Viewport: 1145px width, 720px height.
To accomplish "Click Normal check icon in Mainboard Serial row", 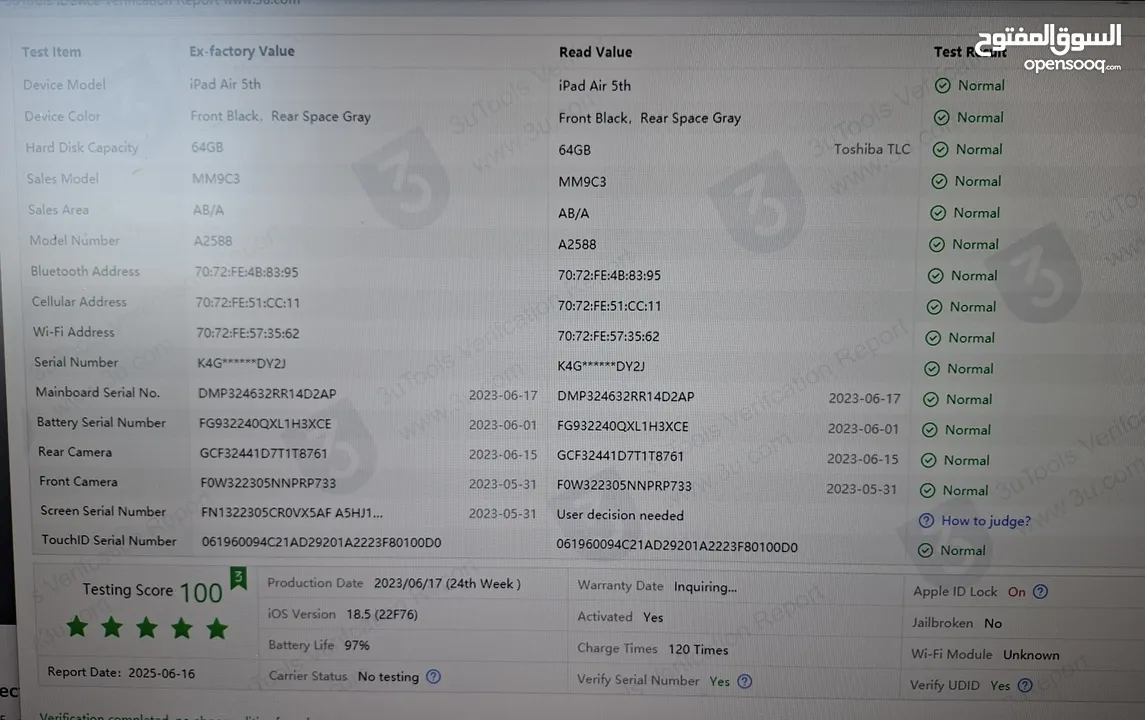I will (930, 399).
